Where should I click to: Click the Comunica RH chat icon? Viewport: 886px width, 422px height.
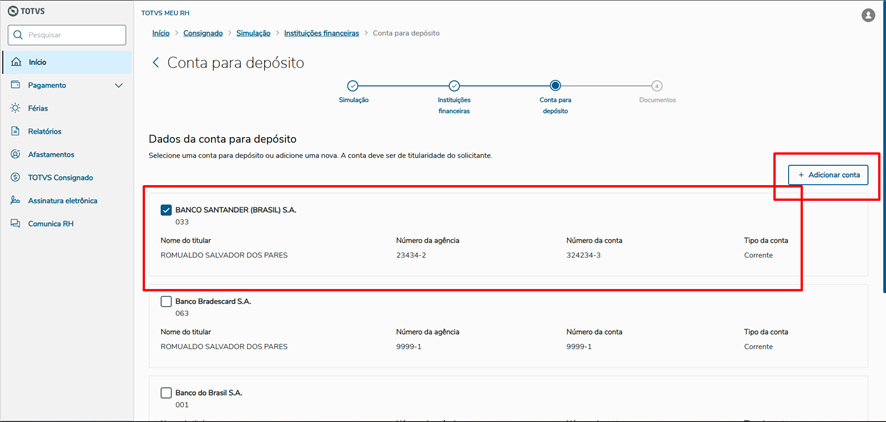tap(16, 224)
